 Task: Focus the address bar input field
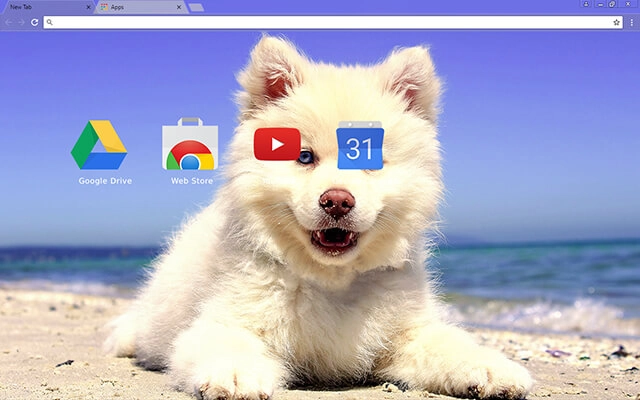pos(333,22)
